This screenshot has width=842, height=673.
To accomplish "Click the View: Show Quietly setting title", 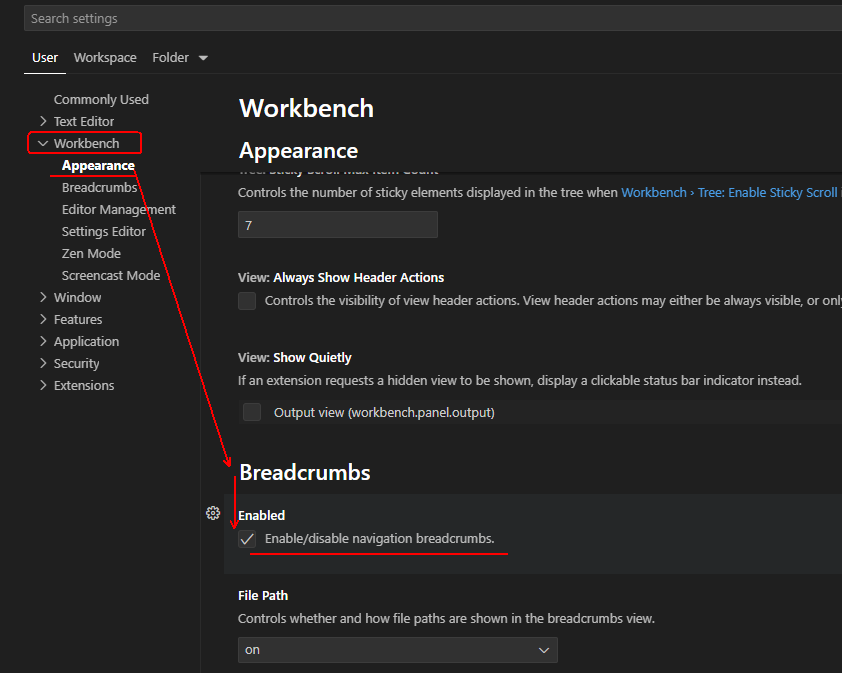I will pyautogui.click(x=295, y=357).
